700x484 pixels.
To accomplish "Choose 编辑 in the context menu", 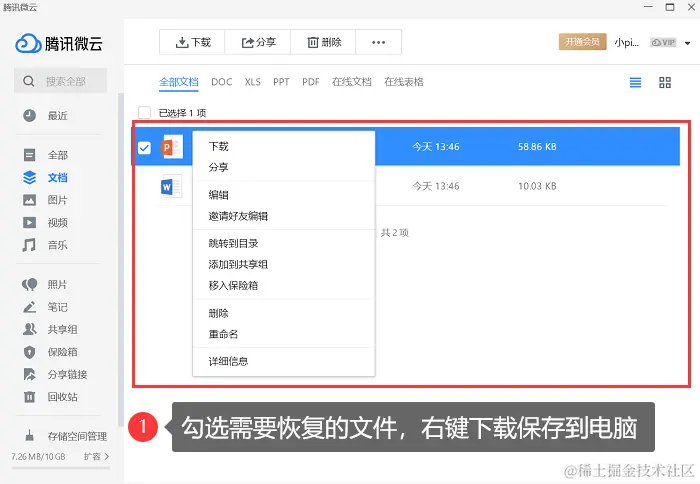I will [283, 195].
